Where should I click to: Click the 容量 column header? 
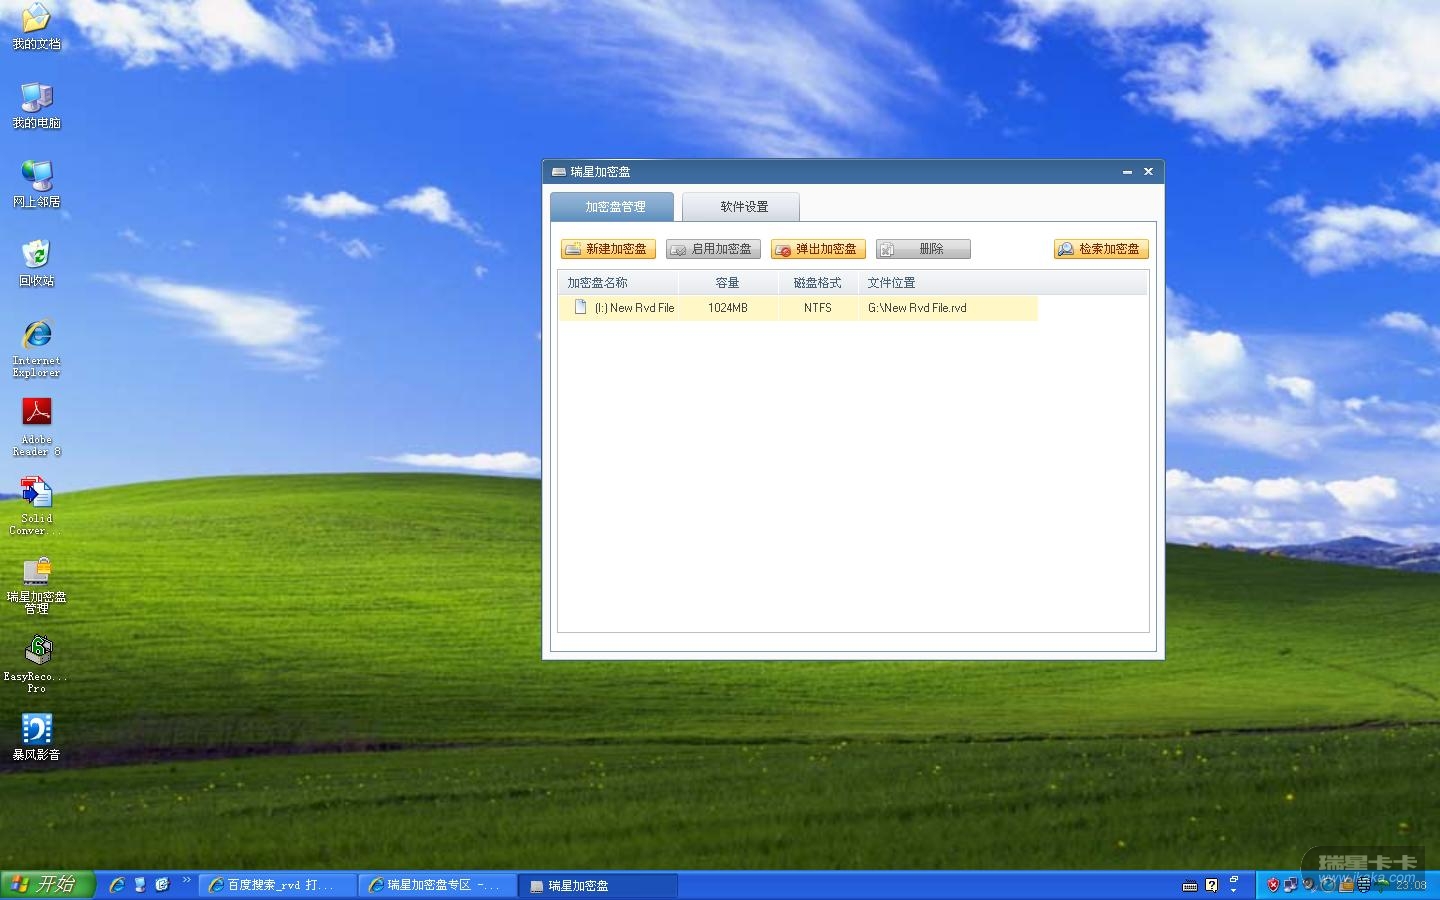(x=728, y=283)
